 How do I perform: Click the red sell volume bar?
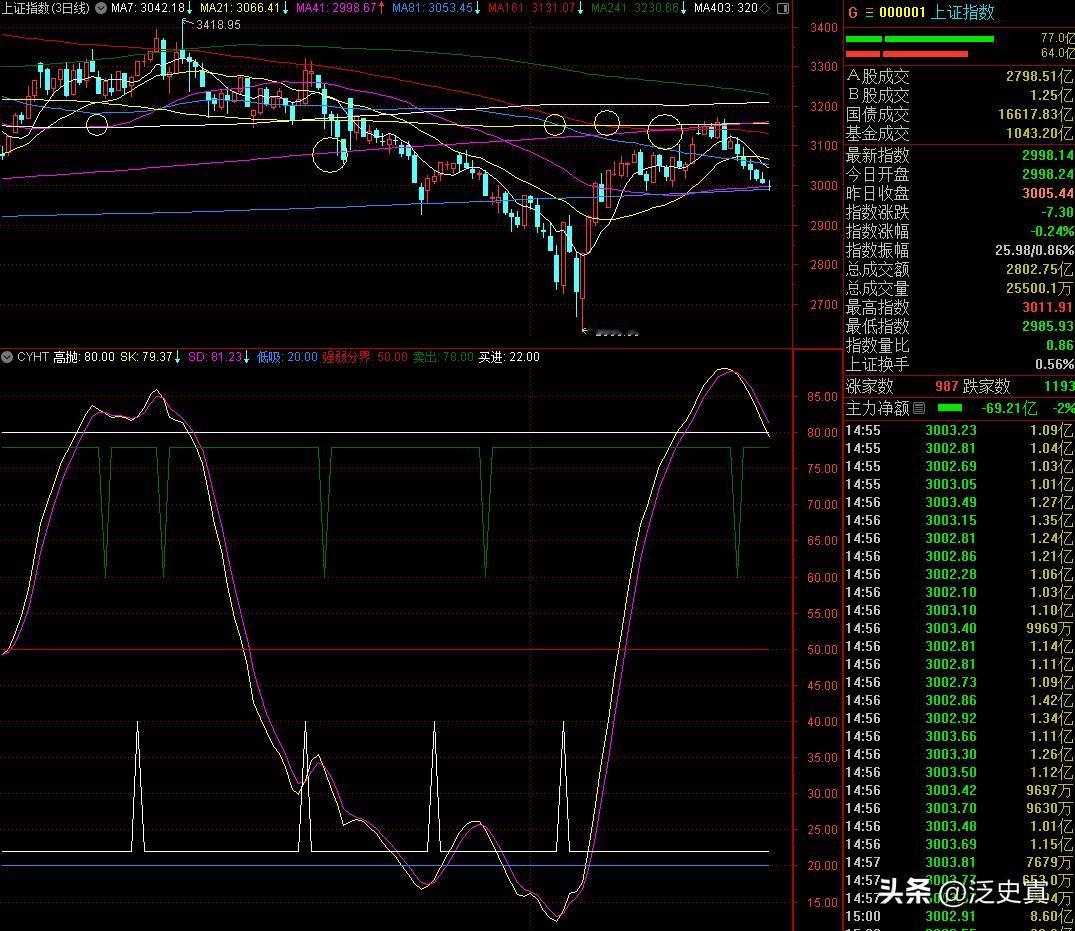pyautogui.click(x=906, y=53)
